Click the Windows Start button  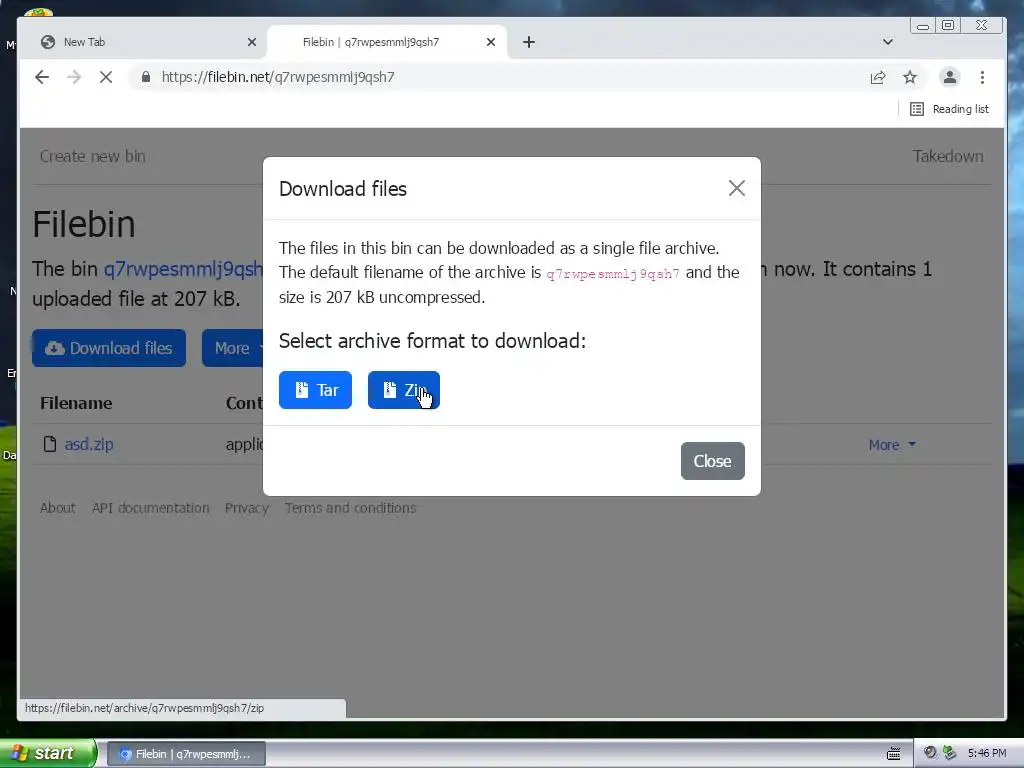(48, 753)
